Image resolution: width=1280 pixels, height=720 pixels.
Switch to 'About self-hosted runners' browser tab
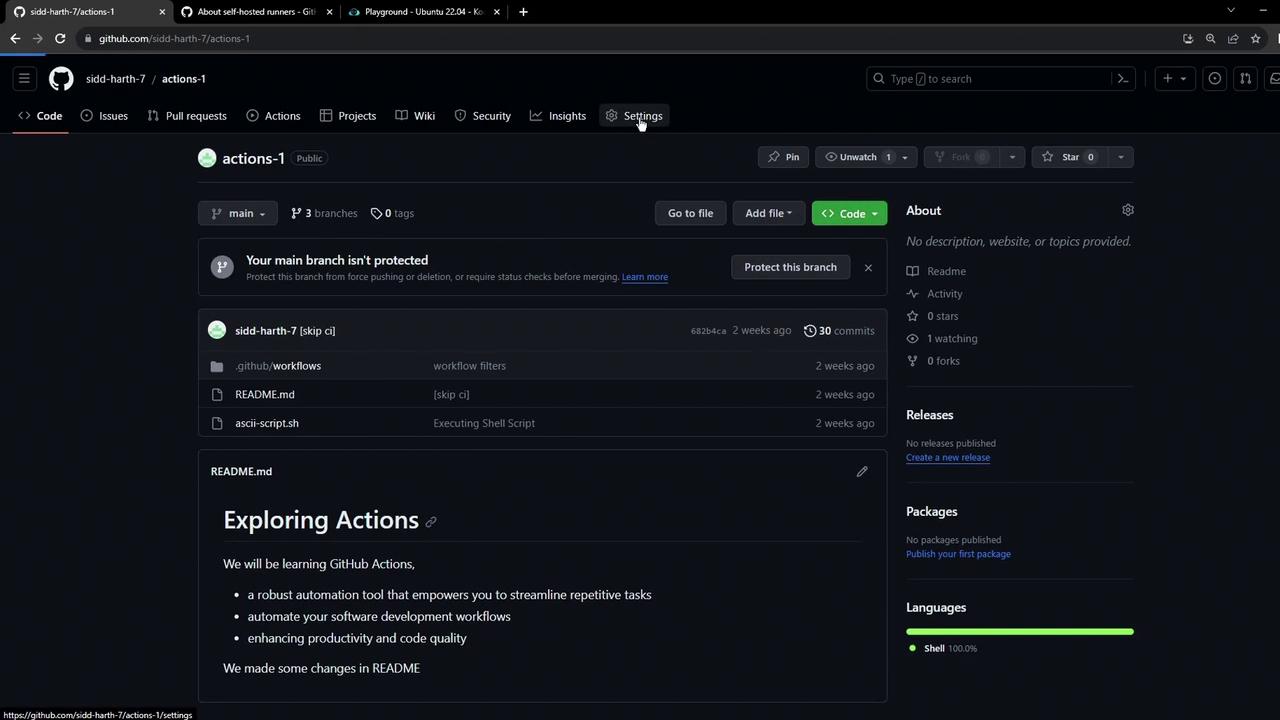point(256,12)
